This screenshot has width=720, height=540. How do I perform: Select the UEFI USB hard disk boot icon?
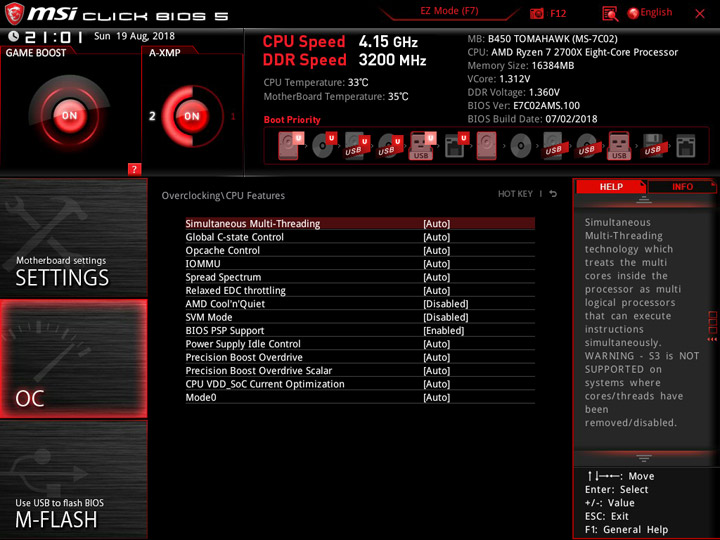click(x=356, y=146)
